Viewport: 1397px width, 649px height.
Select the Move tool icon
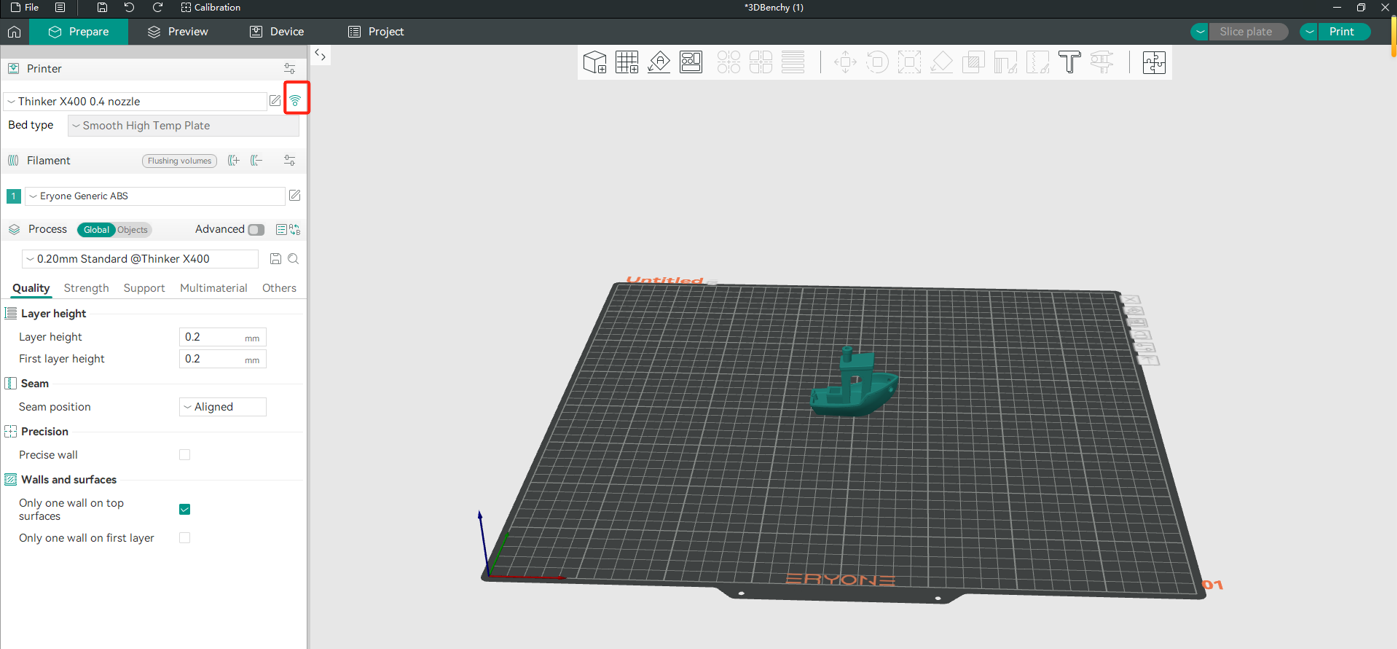[x=845, y=62]
